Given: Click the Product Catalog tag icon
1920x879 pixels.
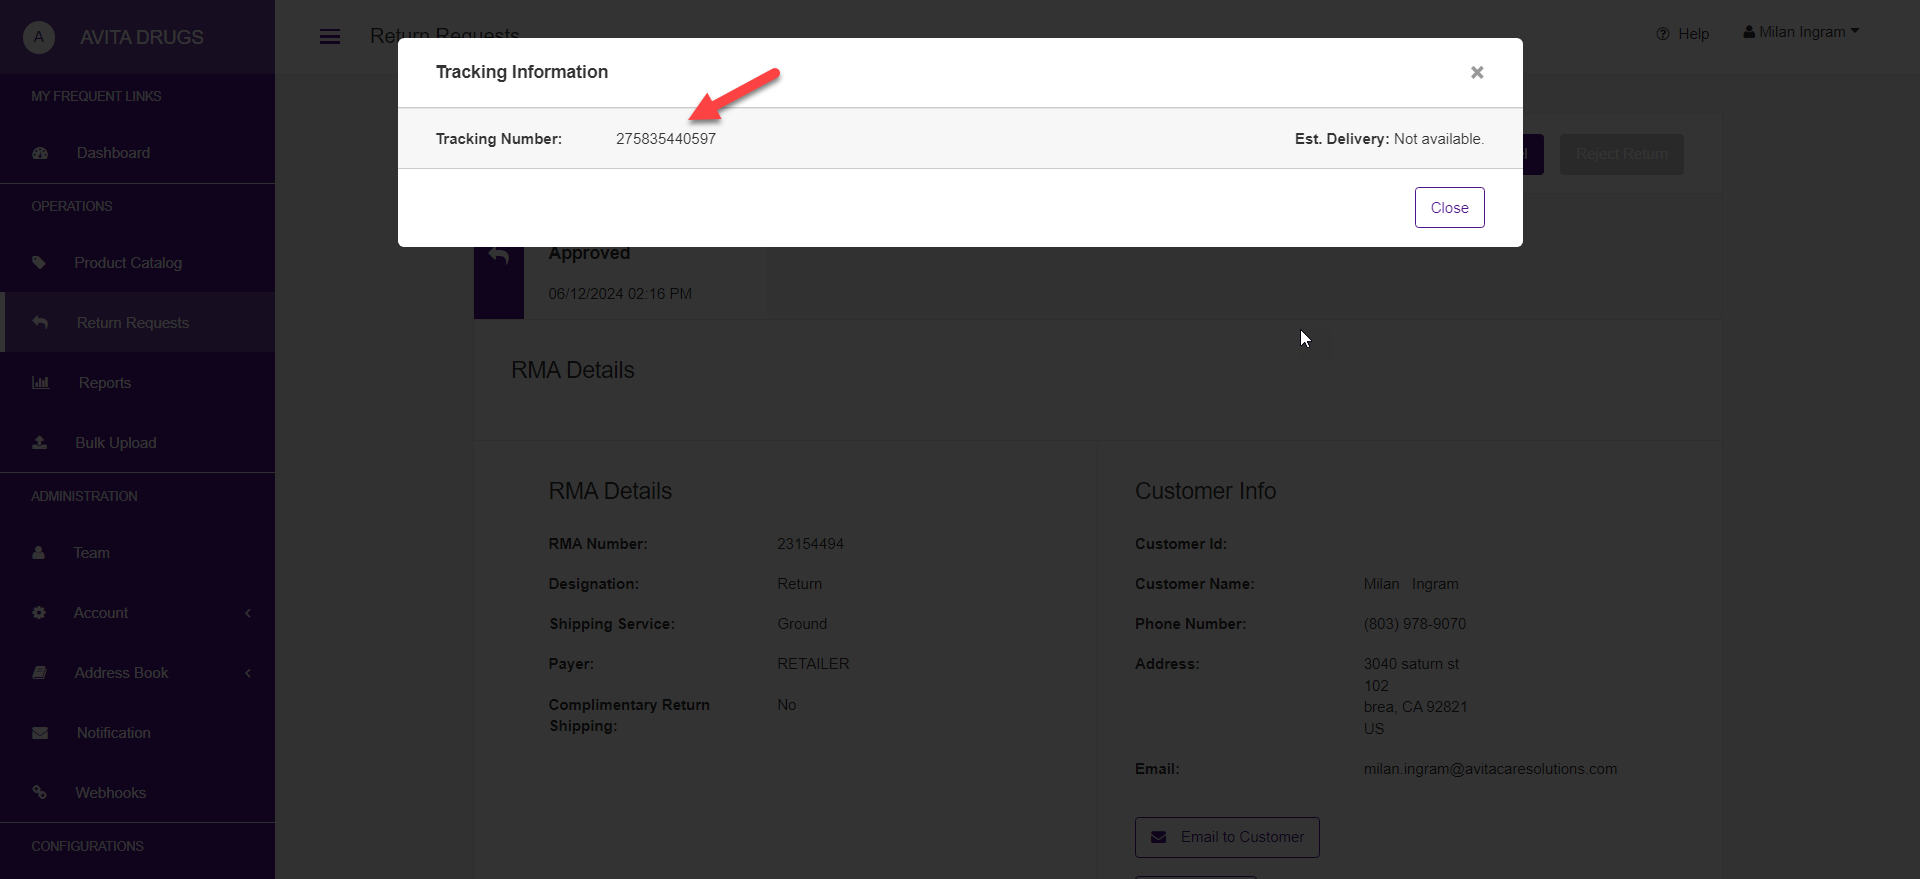Looking at the screenshot, I should pyautogui.click(x=39, y=263).
